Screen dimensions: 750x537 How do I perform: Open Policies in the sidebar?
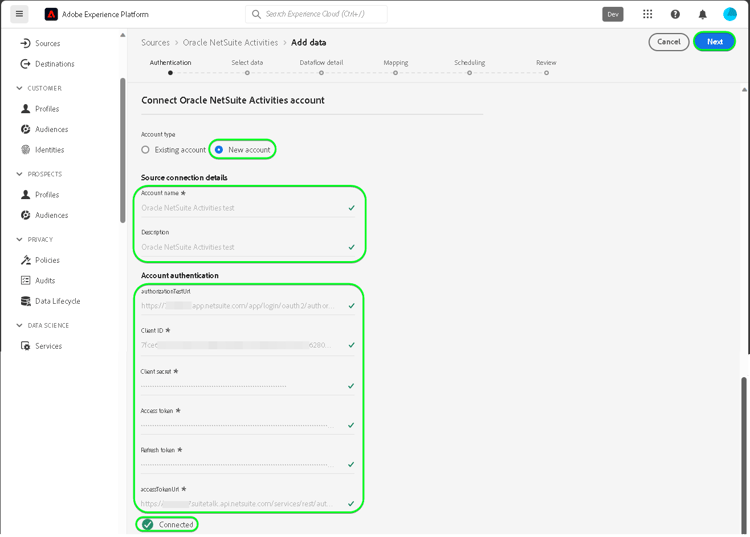47,260
